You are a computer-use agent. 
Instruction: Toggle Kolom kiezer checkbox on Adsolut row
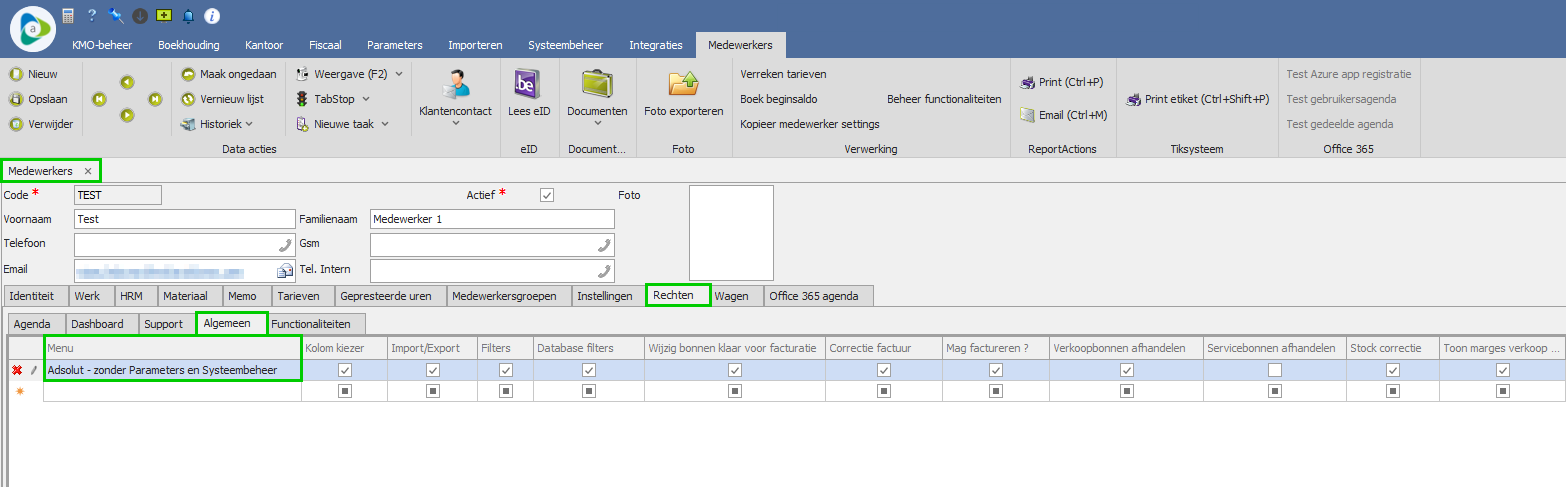point(345,370)
